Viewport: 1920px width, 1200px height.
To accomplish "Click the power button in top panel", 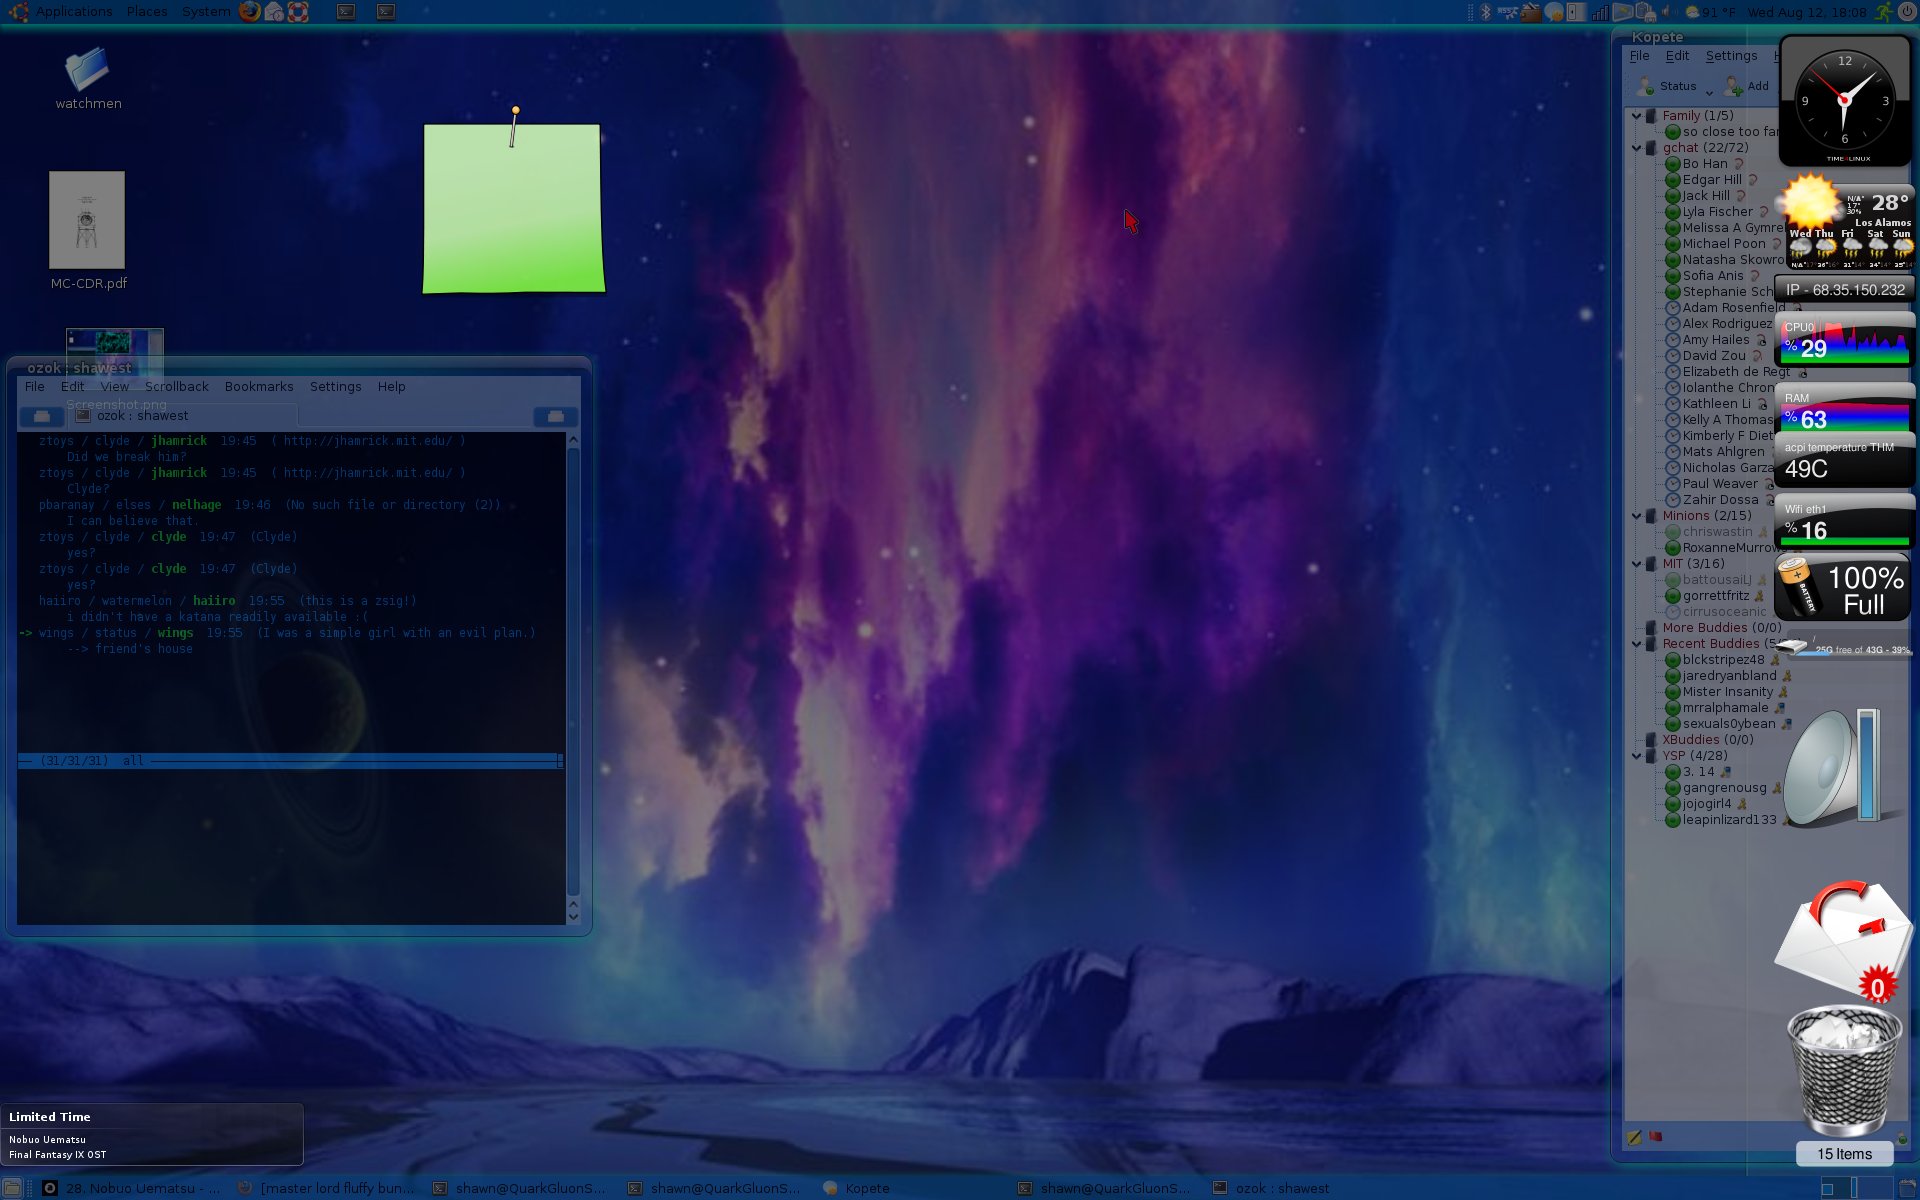I will point(1906,12).
